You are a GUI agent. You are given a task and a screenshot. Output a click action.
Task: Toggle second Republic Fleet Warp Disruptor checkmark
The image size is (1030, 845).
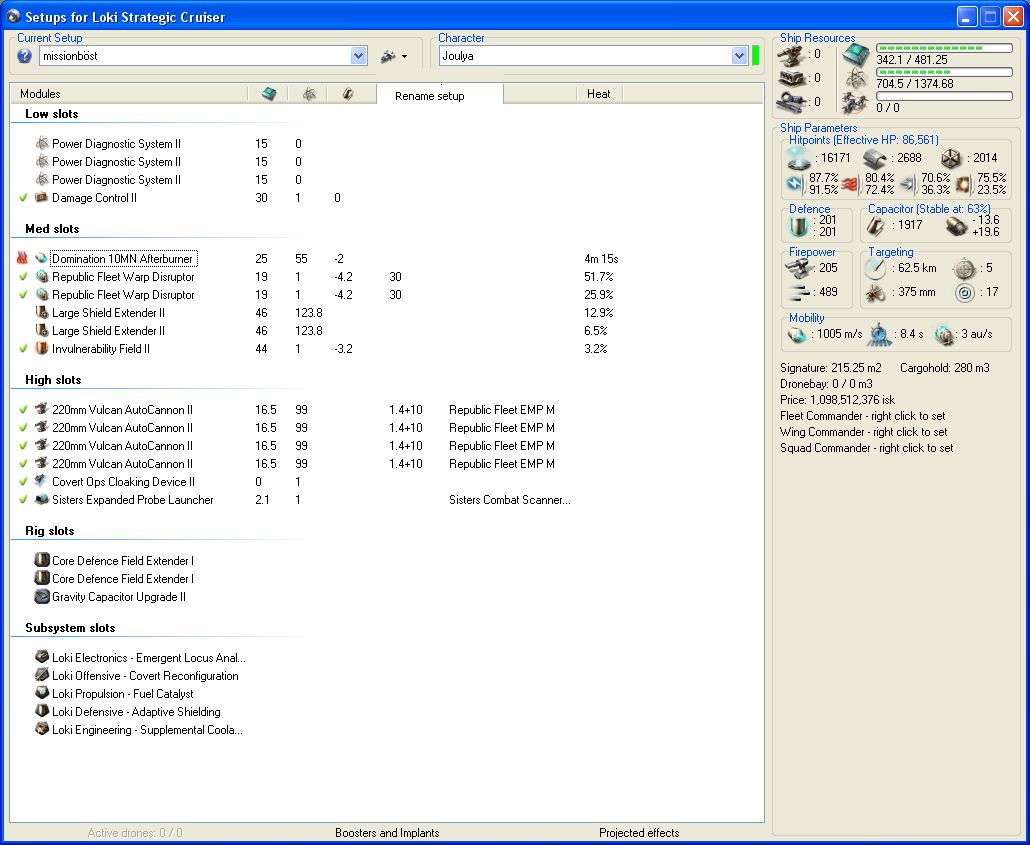(x=24, y=294)
